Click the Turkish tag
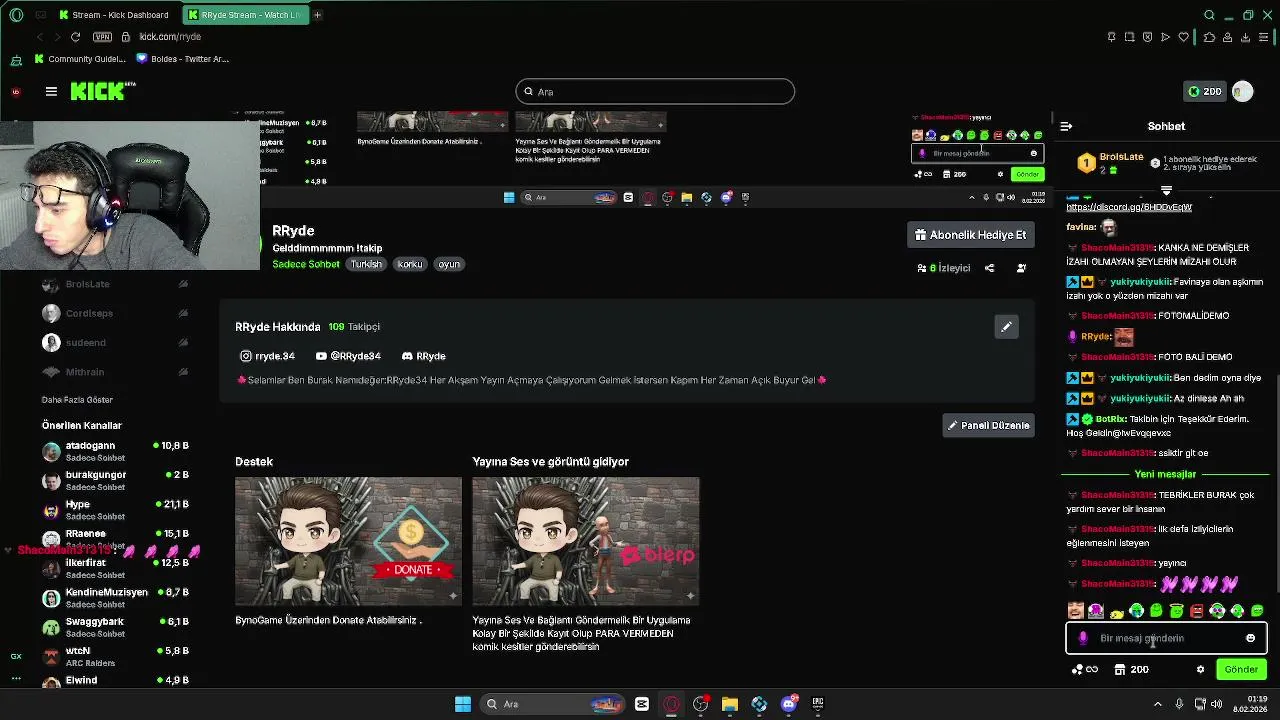1280x720 pixels. [x=366, y=264]
